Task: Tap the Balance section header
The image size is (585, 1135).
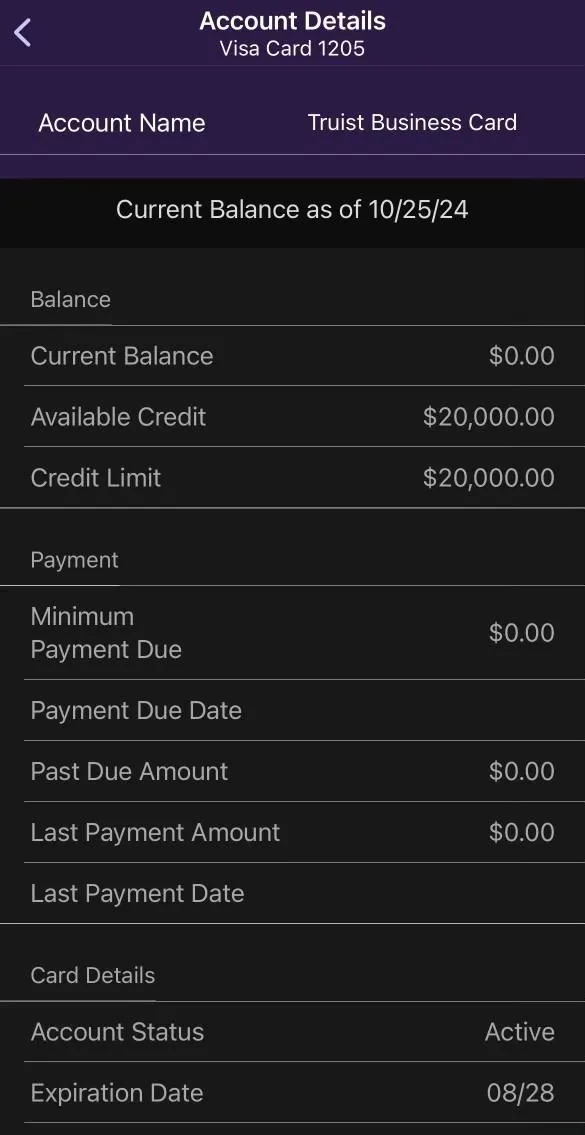Action: click(70, 299)
